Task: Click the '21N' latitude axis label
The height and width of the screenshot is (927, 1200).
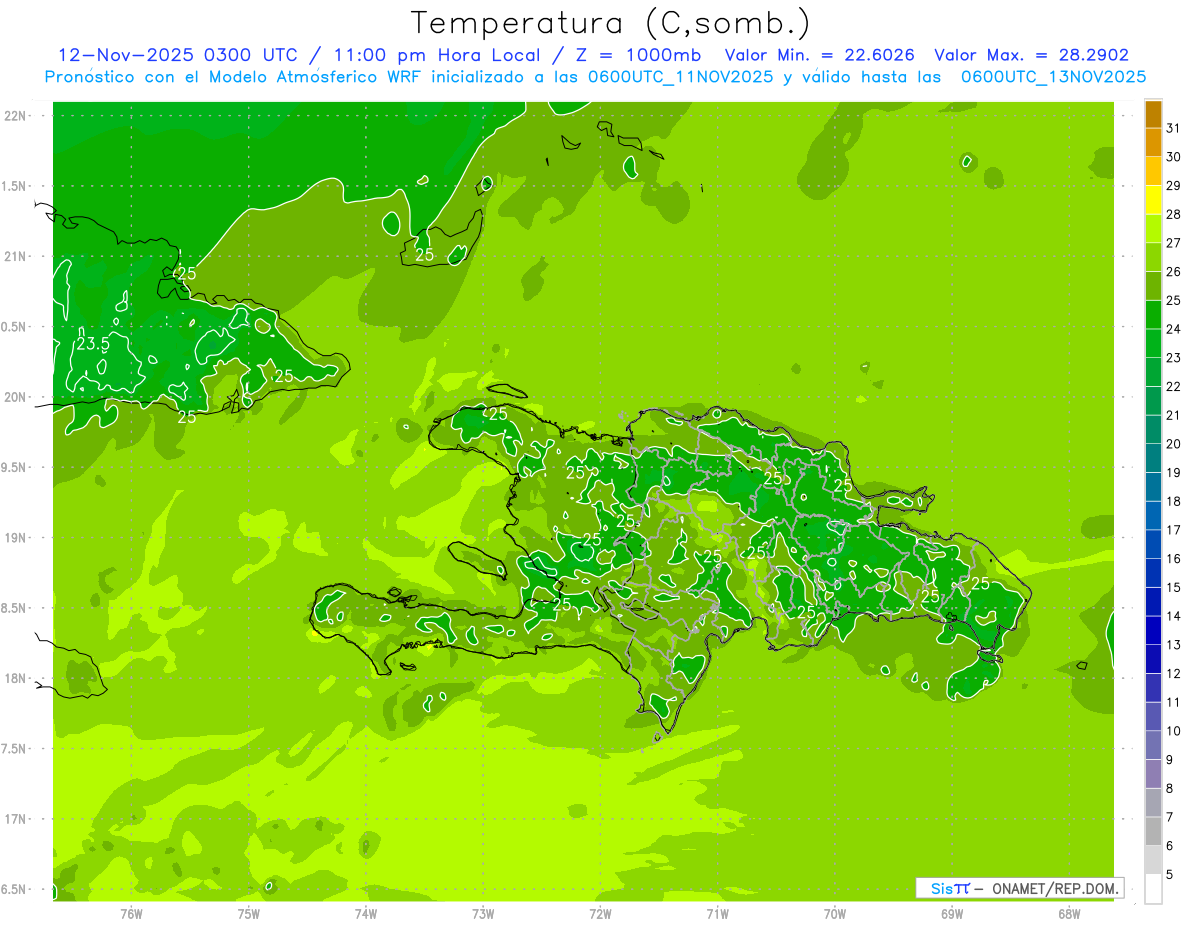Action: [x=17, y=257]
